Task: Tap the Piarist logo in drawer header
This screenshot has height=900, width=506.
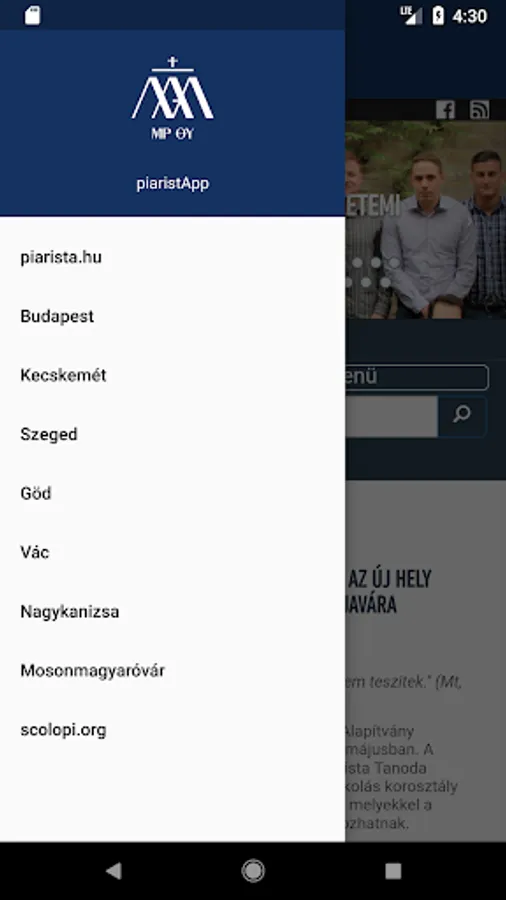Action: [173, 99]
